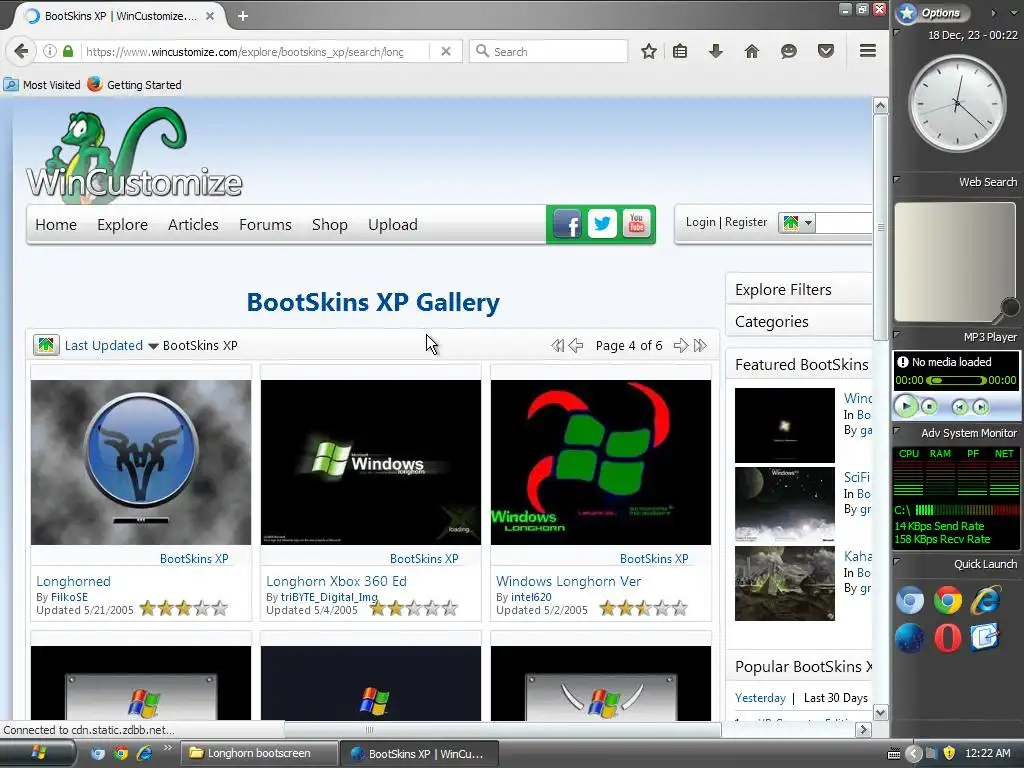Expand the Explore Filters panel
This screenshot has height=768, width=1024.
(799, 289)
